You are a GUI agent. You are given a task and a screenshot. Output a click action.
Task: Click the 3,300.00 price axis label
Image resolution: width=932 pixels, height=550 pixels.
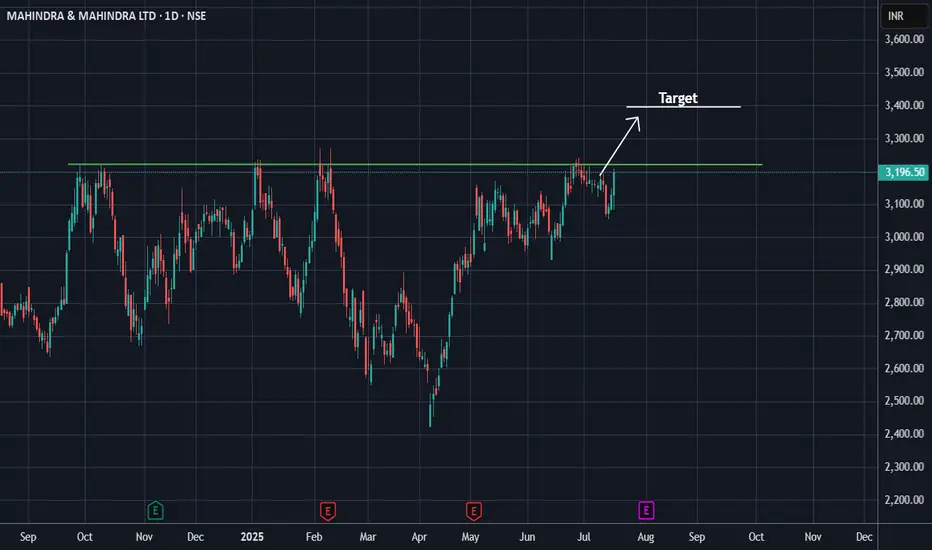click(904, 138)
